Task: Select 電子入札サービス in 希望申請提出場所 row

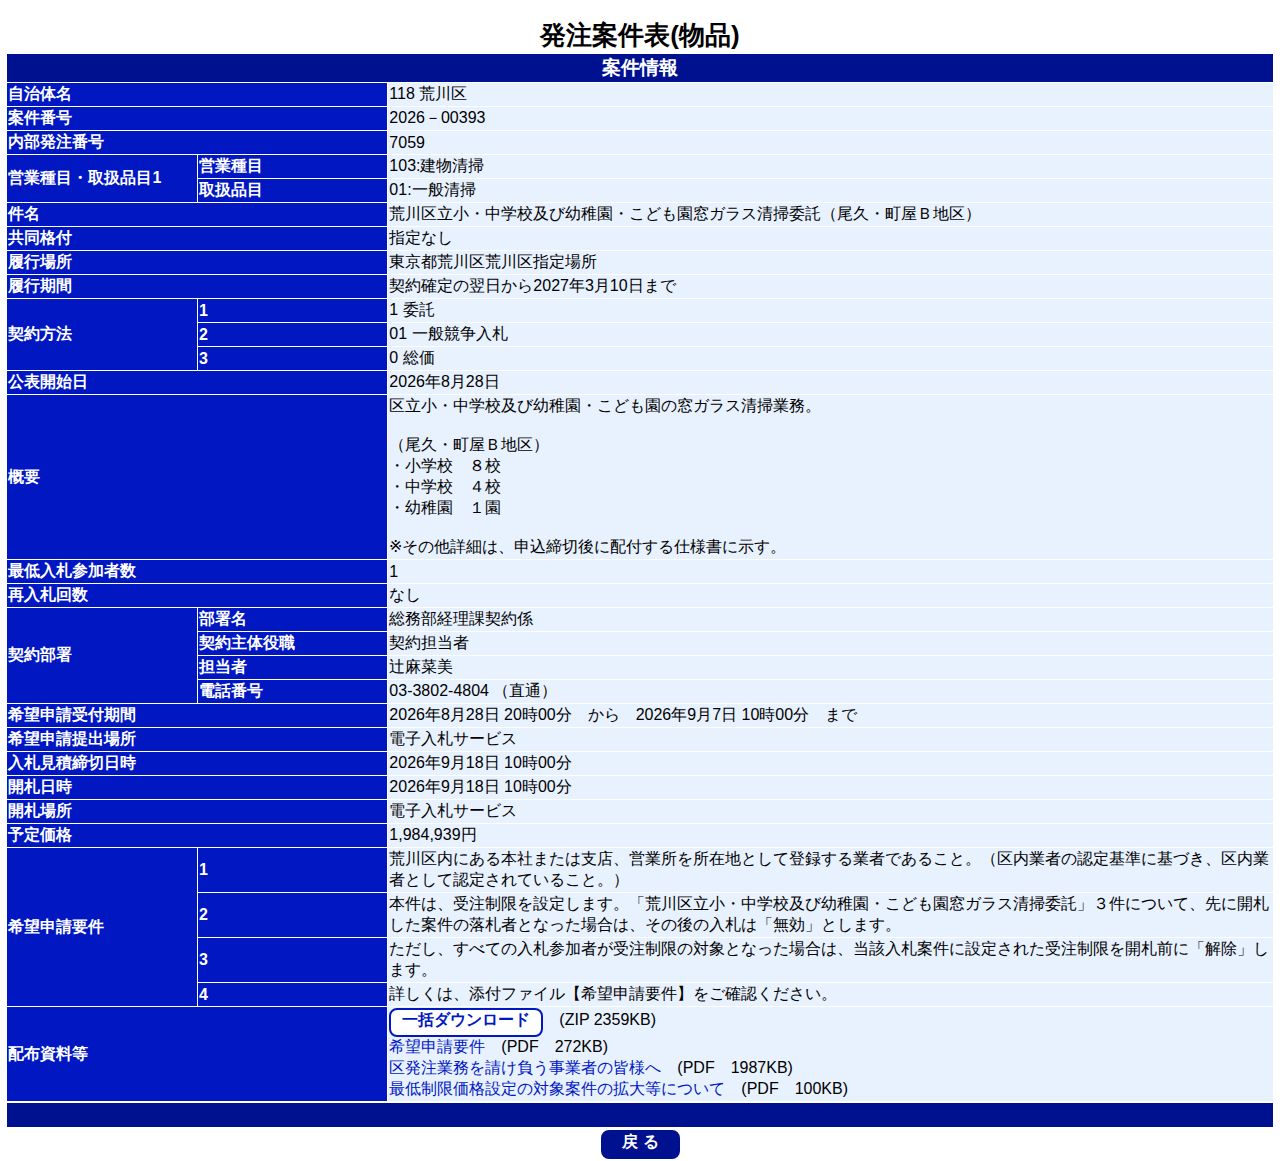Action: [452, 739]
